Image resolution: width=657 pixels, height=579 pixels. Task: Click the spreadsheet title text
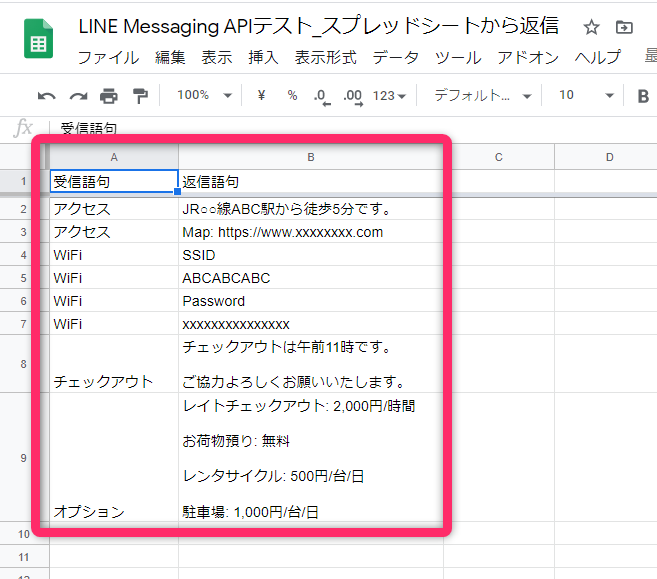click(x=318, y=26)
